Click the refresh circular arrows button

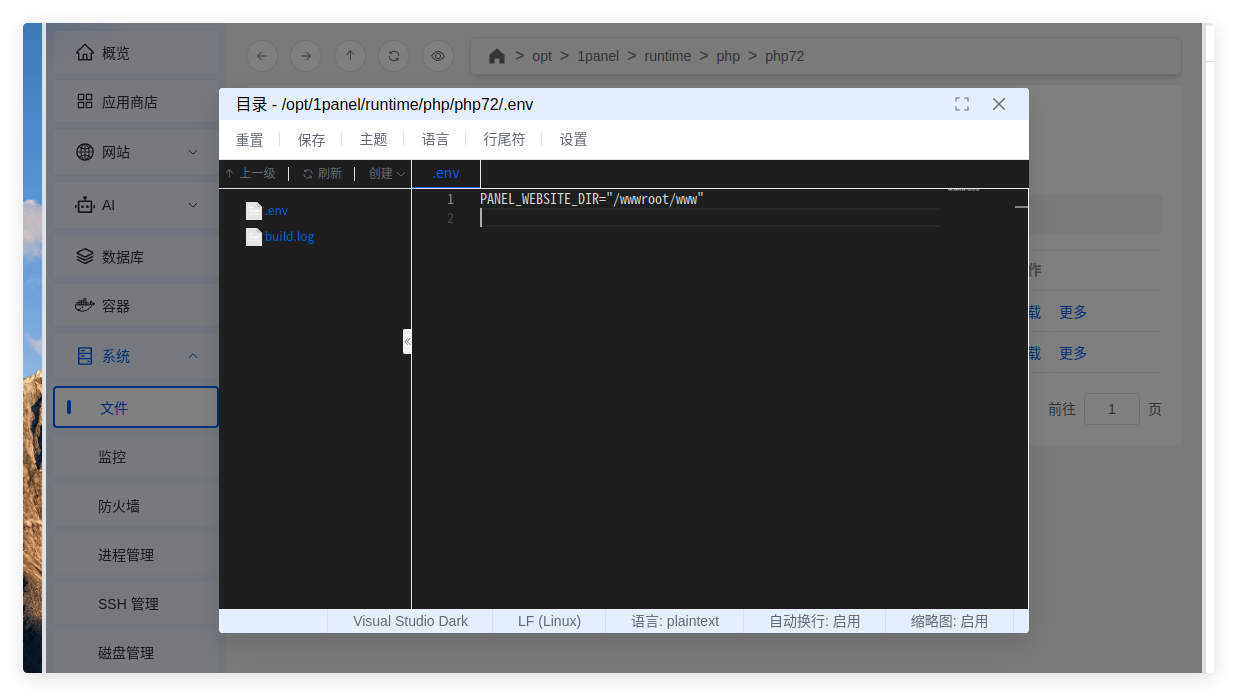(x=394, y=56)
